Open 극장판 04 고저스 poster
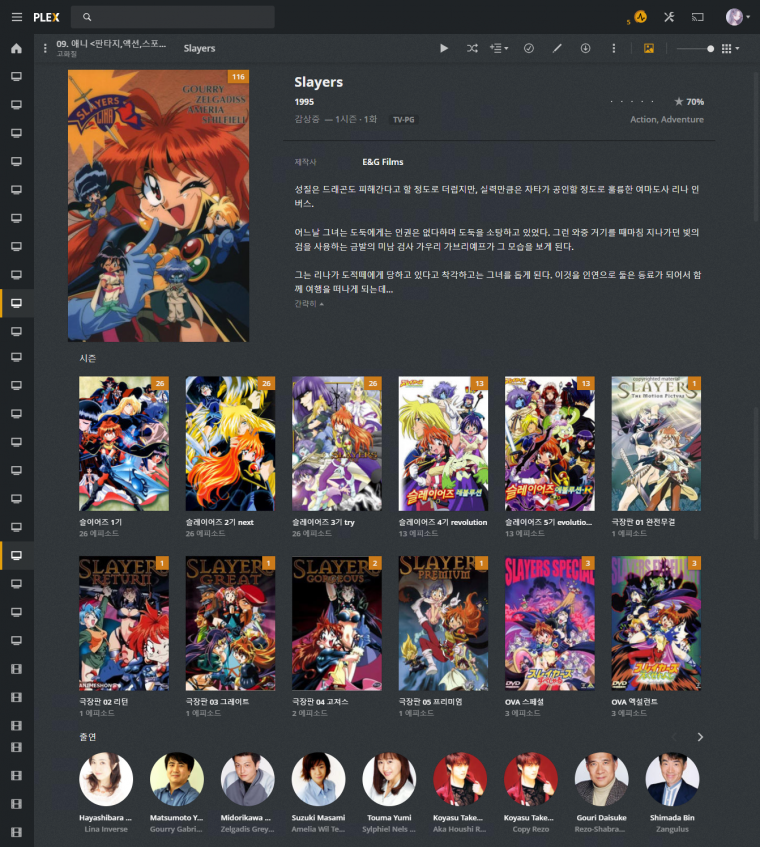 [337, 623]
